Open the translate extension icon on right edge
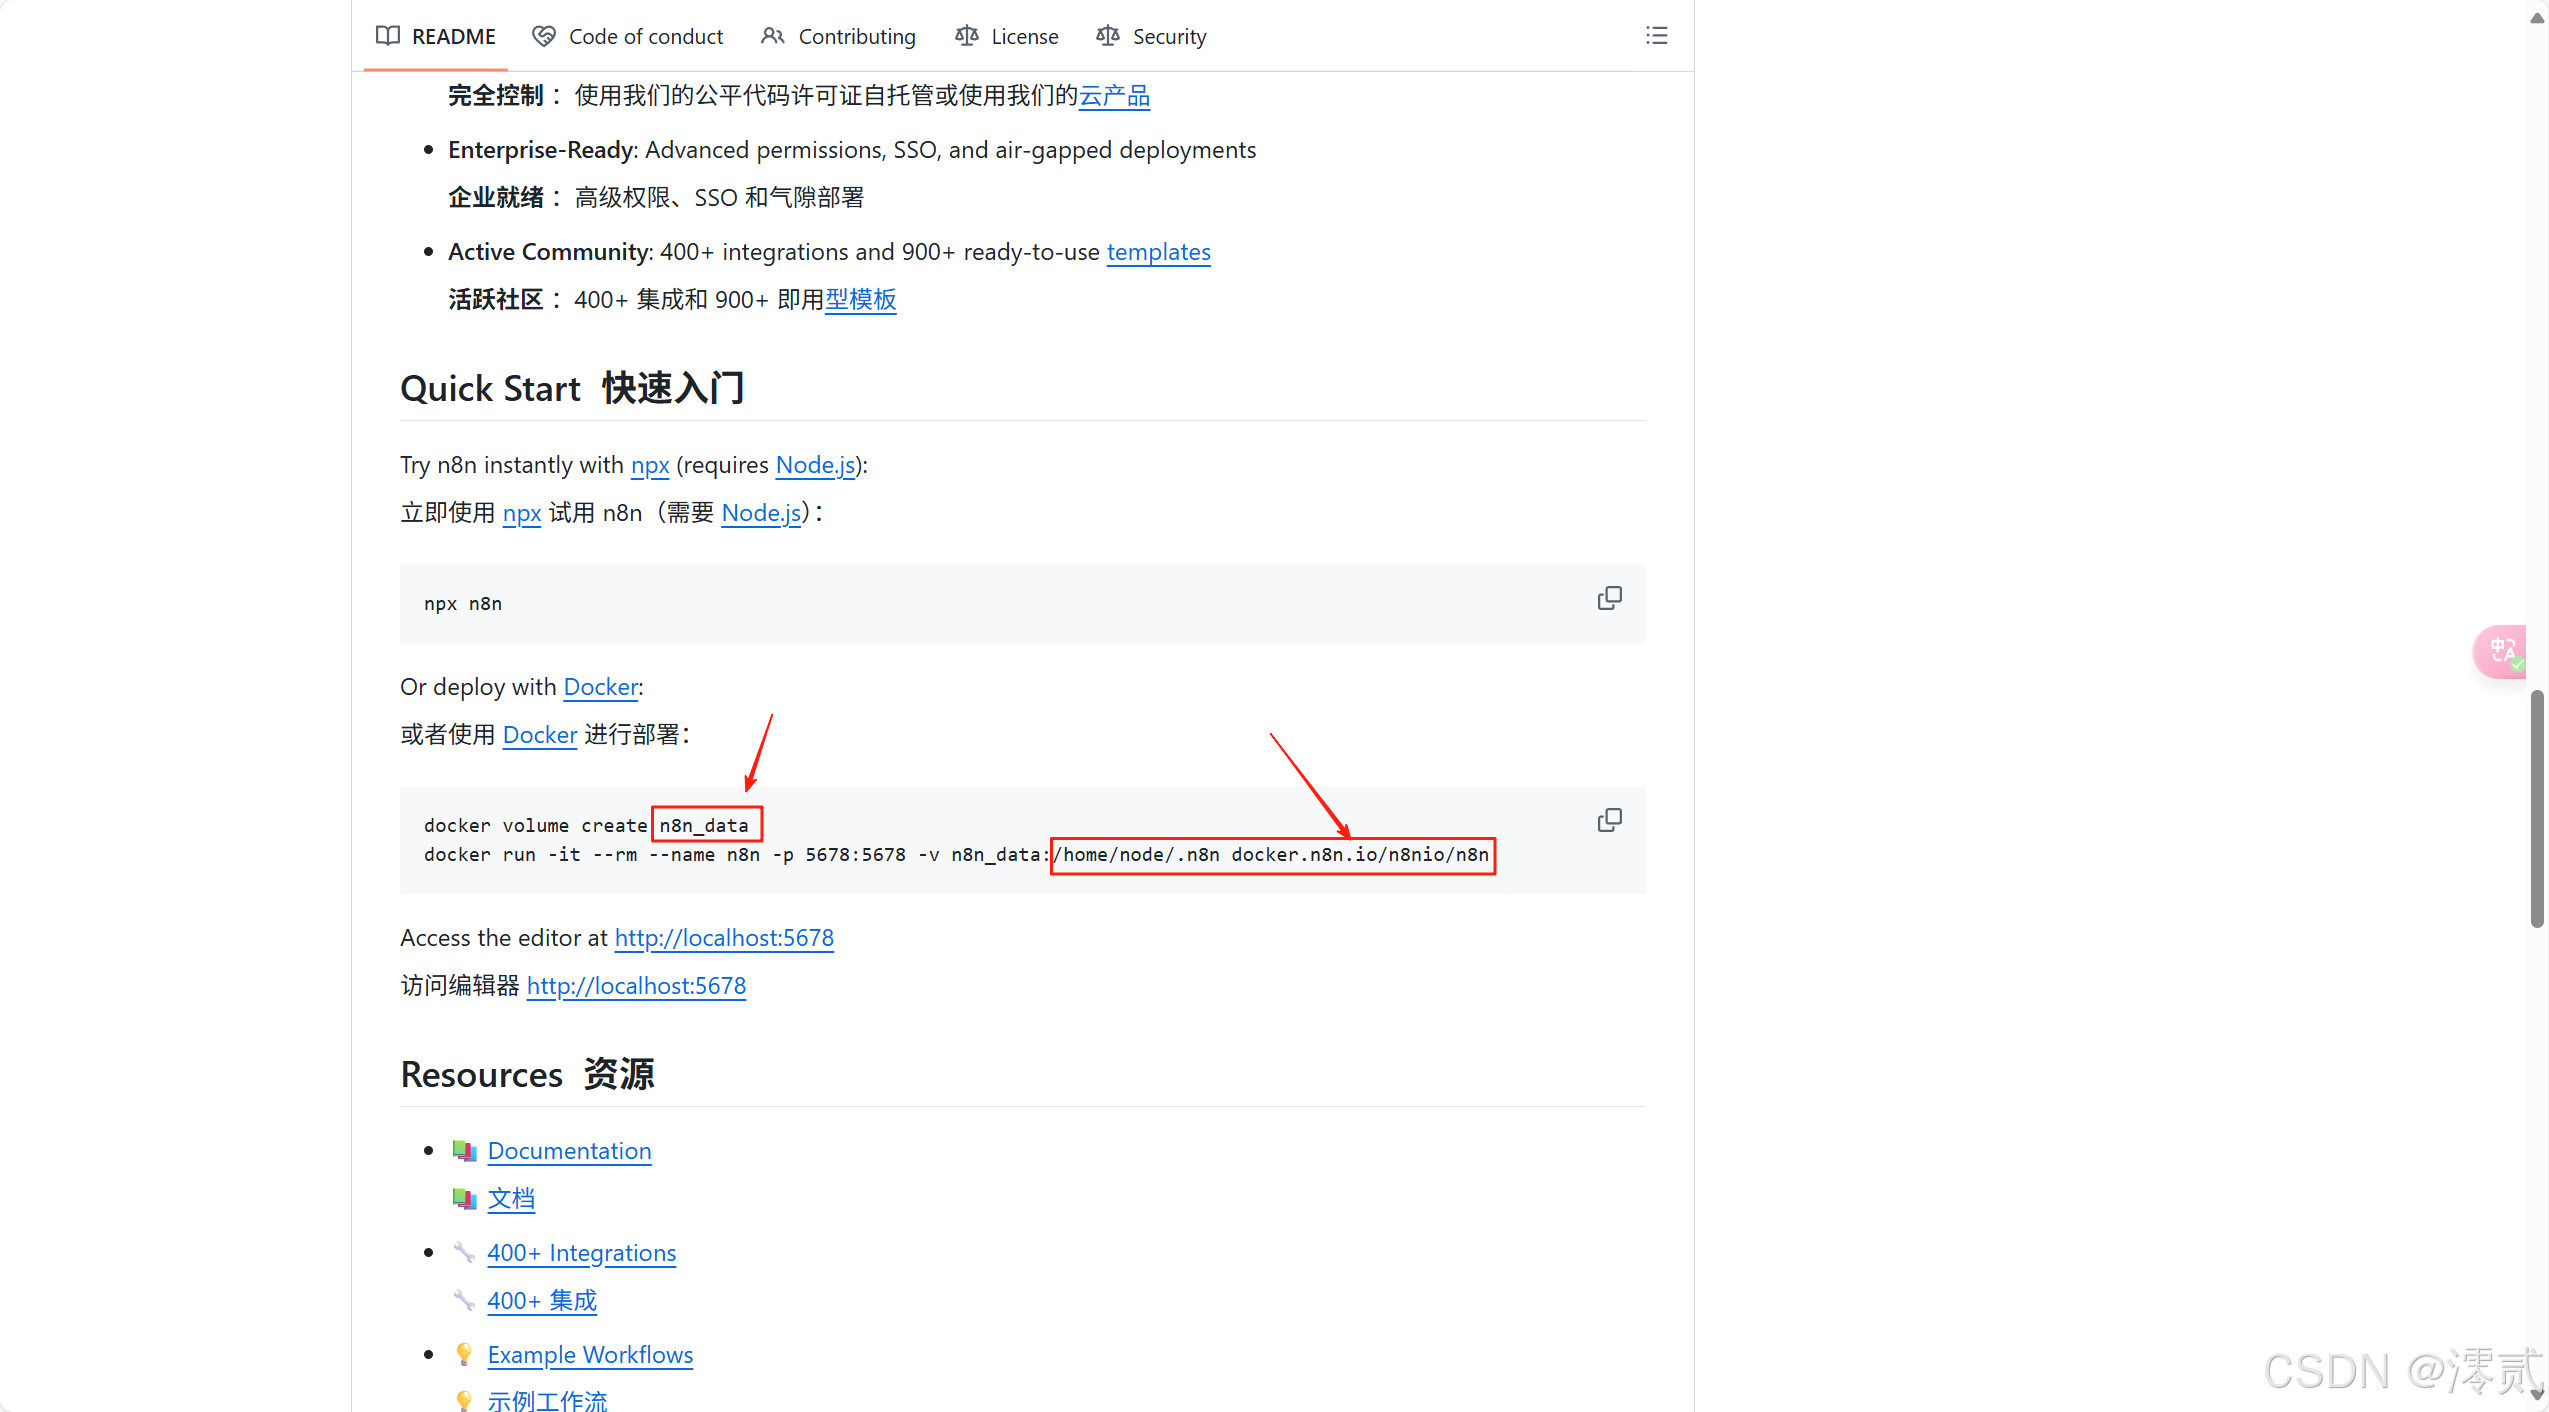The image size is (2549, 1412). [2501, 651]
